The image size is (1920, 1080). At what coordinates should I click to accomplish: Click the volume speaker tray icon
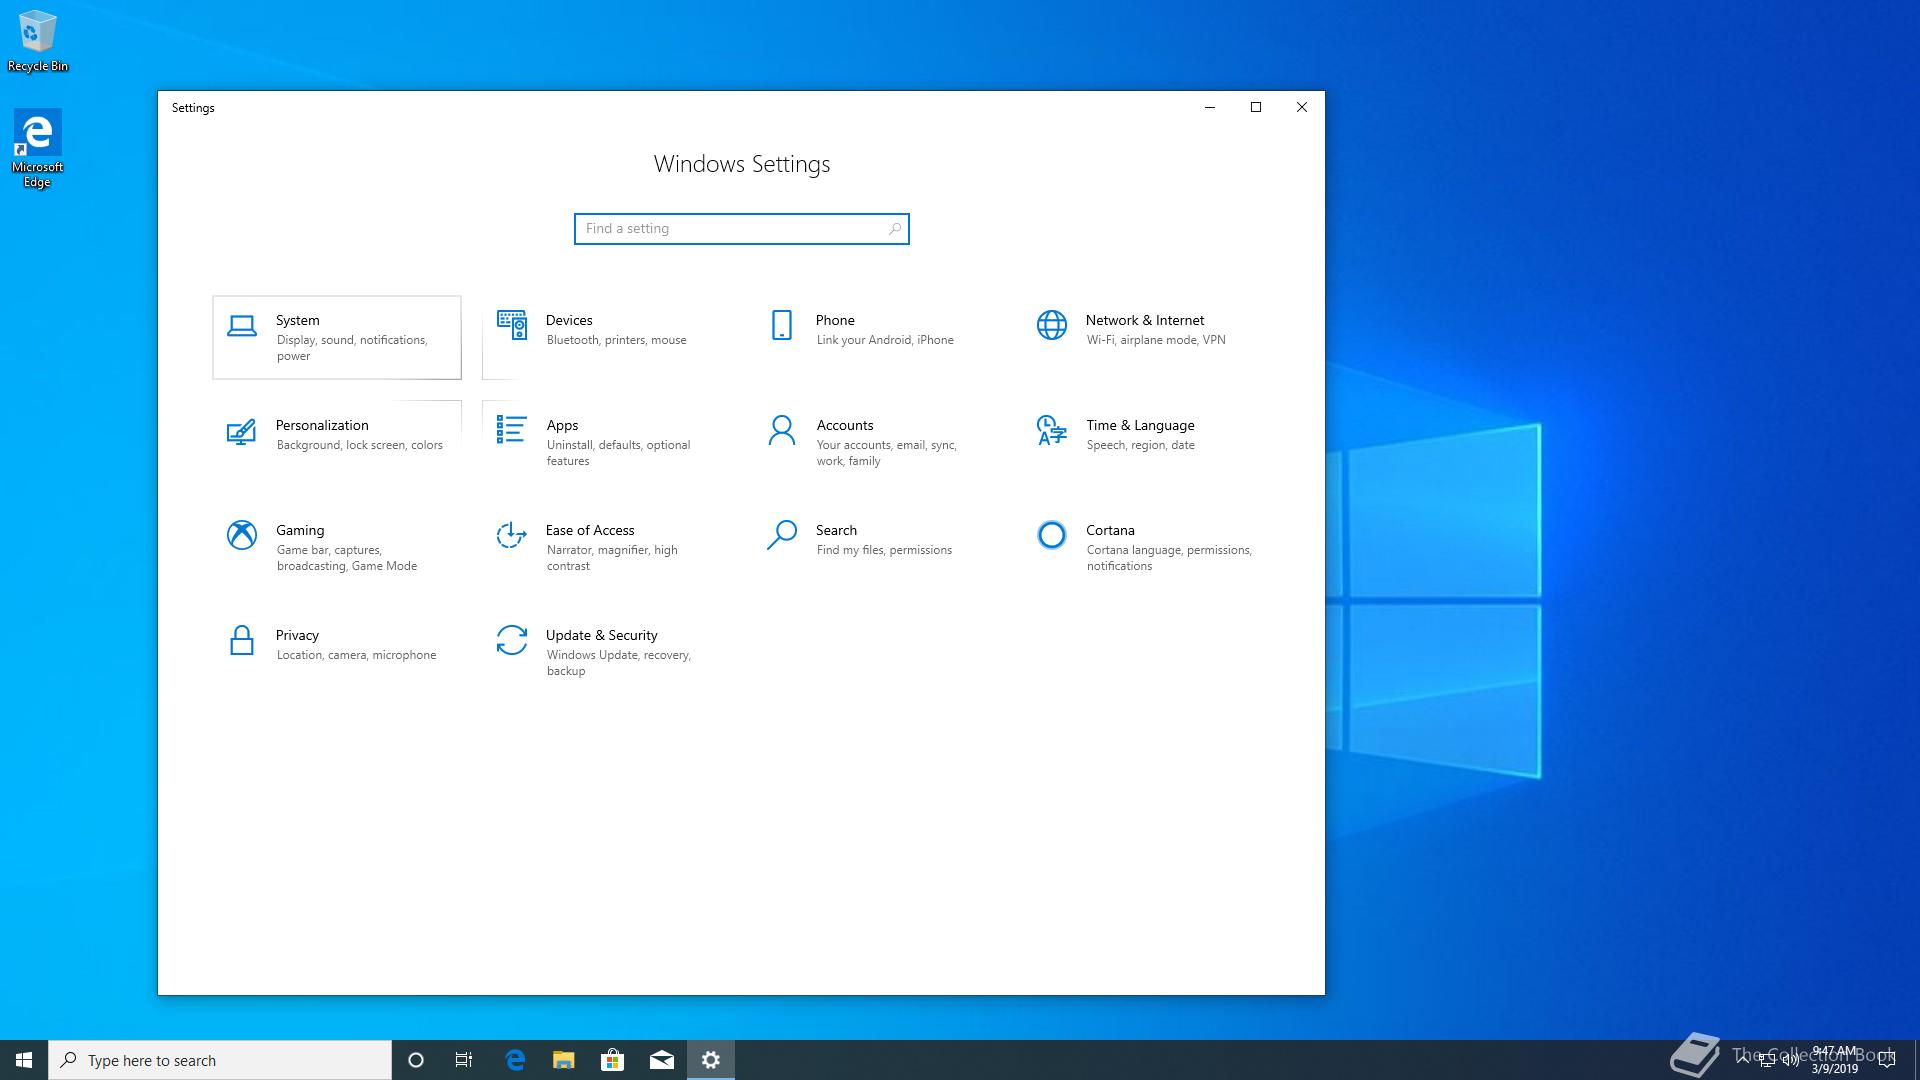pyautogui.click(x=1791, y=1060)
